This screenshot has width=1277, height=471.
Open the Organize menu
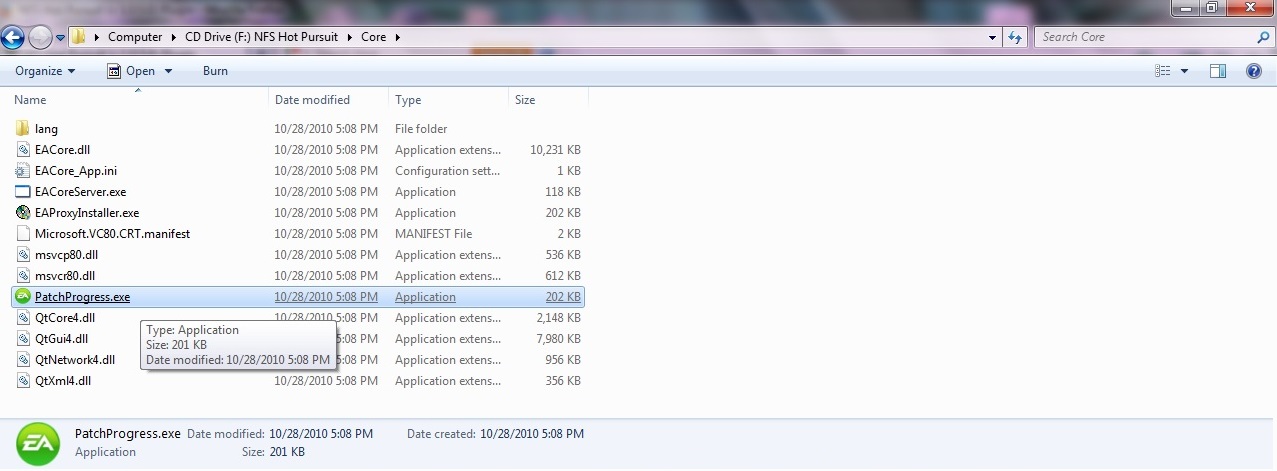(x=45, y=71)
